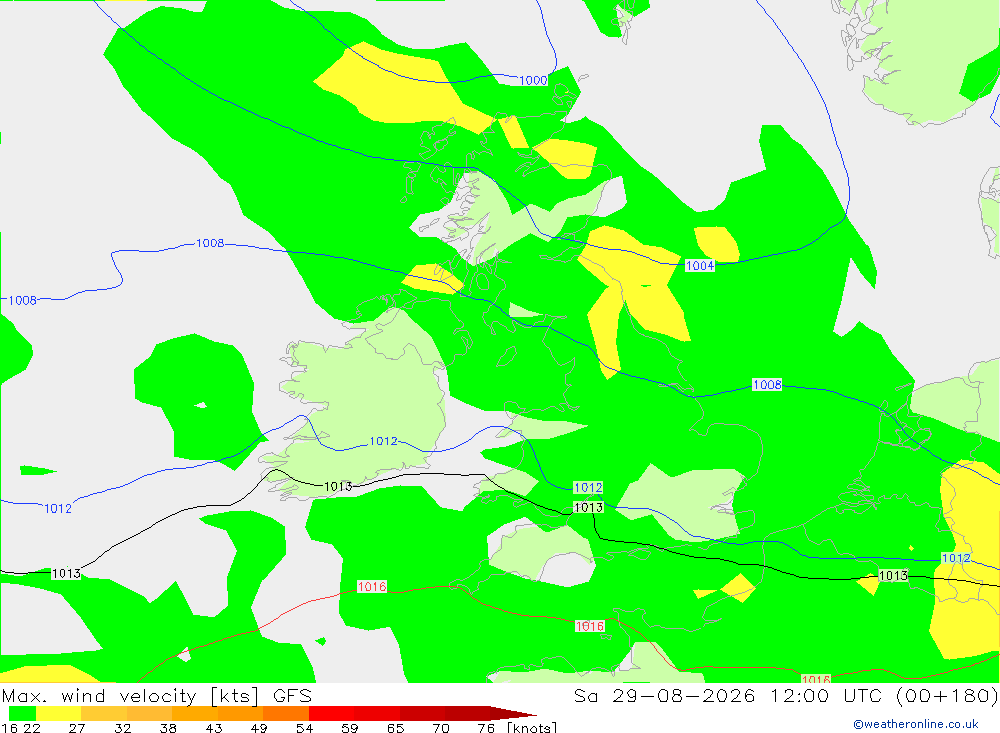Screen dimensions: 1000x733
Task: Click the '(00+180)' forecast offset text
Action: 946,695
